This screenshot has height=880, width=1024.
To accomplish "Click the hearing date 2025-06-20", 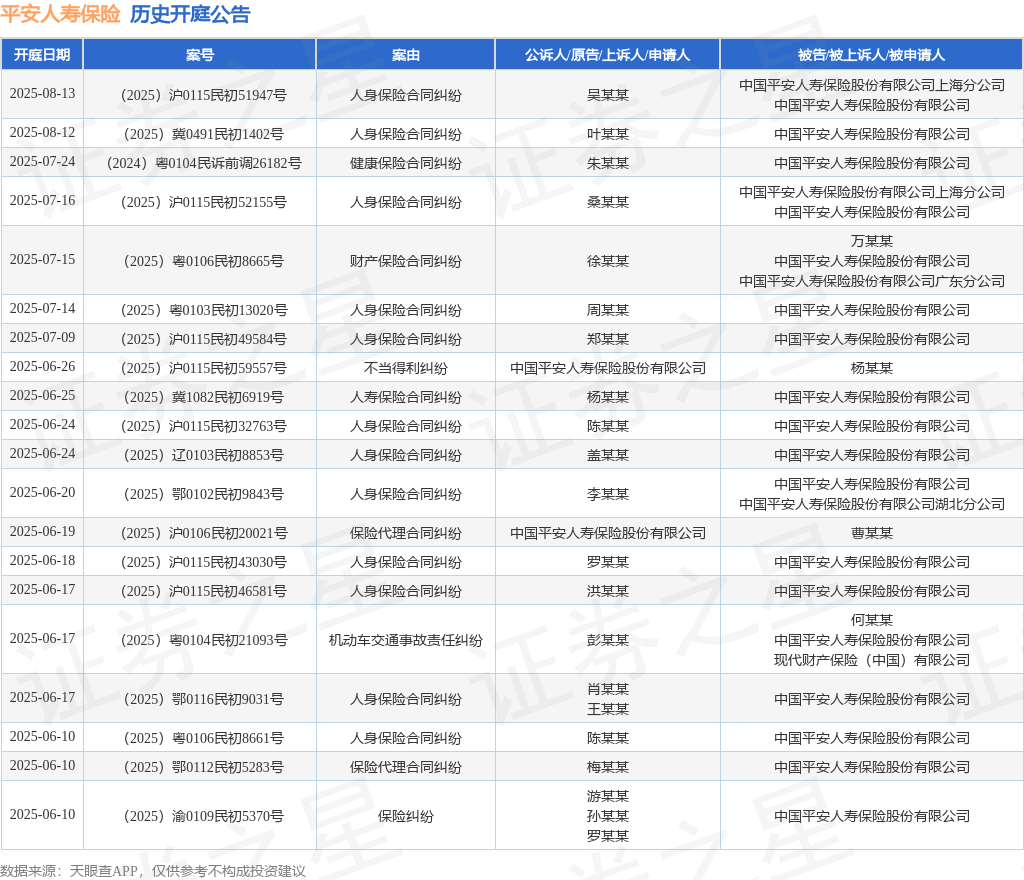I will [x=42, y=492].
